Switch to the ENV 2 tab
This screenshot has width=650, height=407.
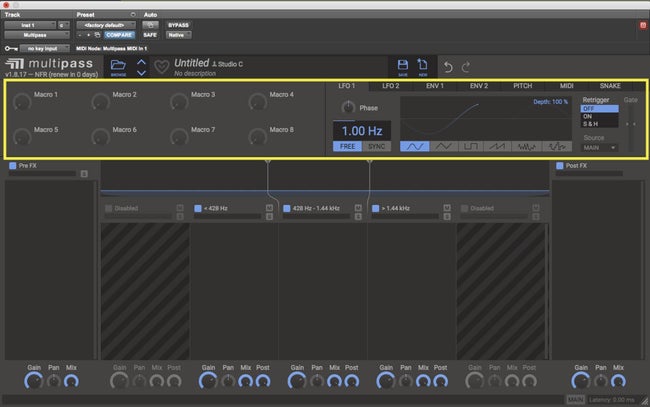(479, 86)
